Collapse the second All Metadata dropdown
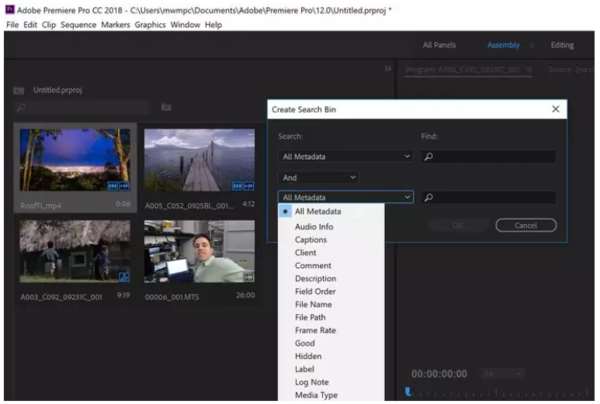 coord(346,197)
